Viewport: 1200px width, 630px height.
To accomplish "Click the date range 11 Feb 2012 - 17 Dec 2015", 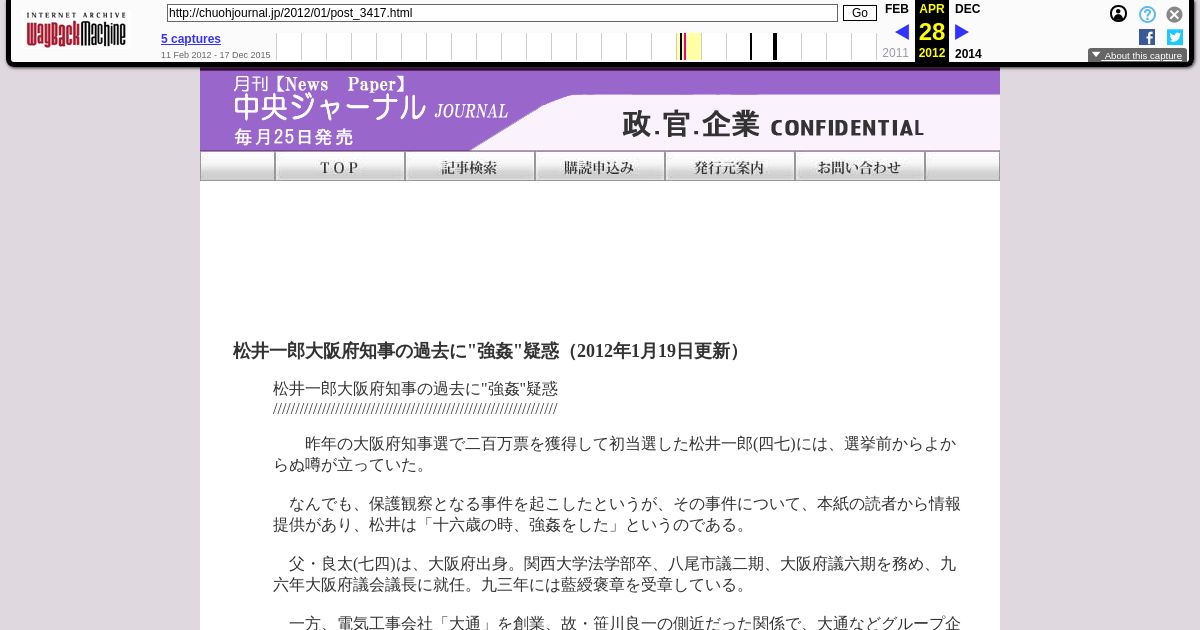I will (x=215, y=55).
